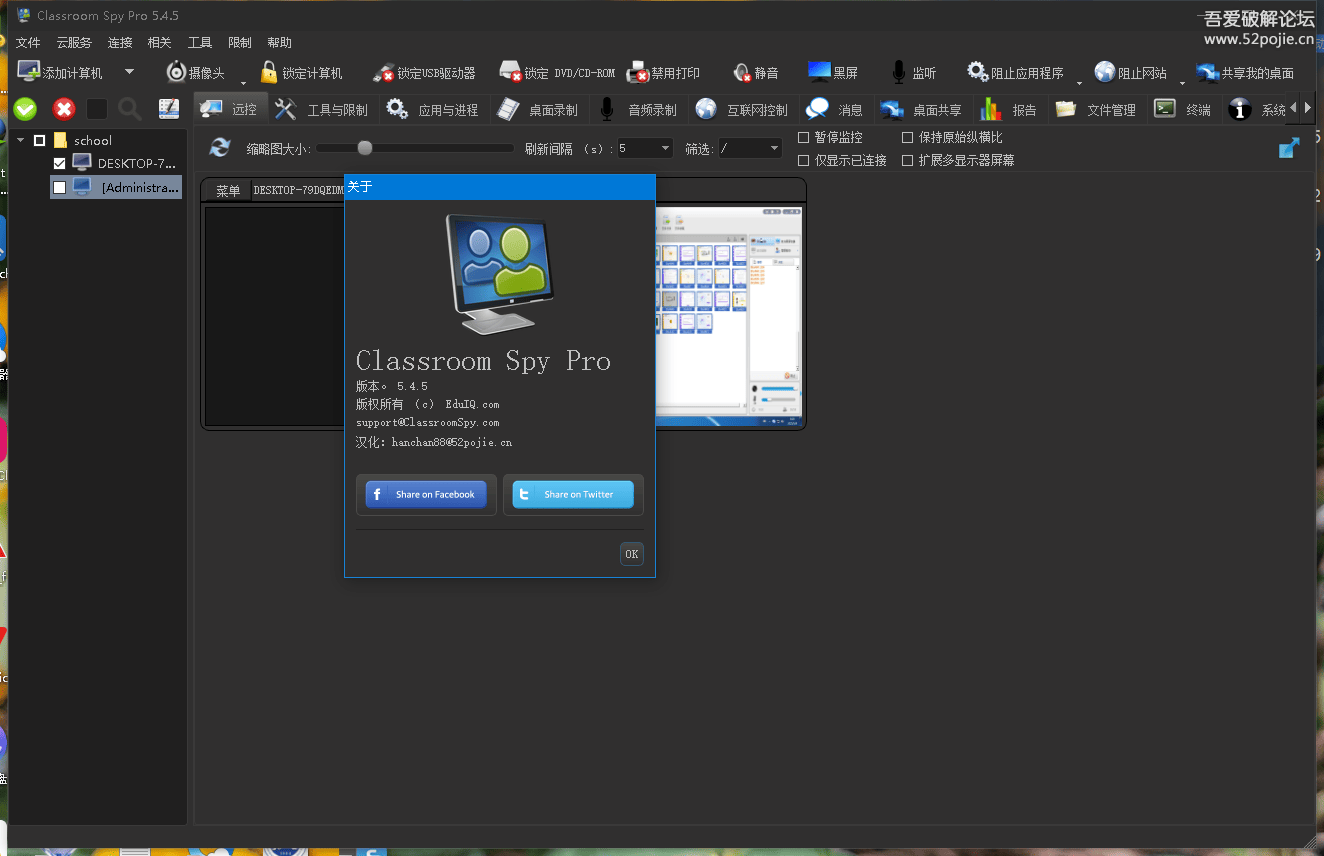
Task: Open the 互联网控制 tab
Action: tap(742, 109)
